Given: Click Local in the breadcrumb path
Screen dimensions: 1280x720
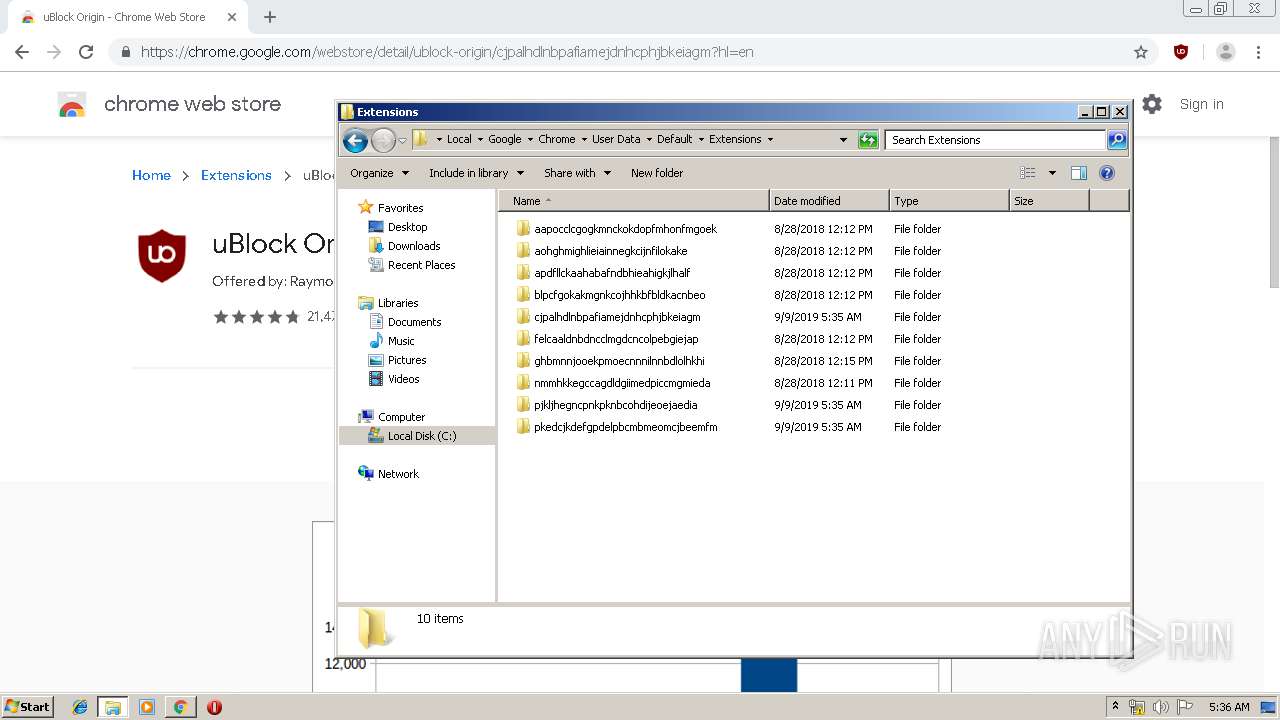Looking at the screenshot, I should [x=459, y=139].
